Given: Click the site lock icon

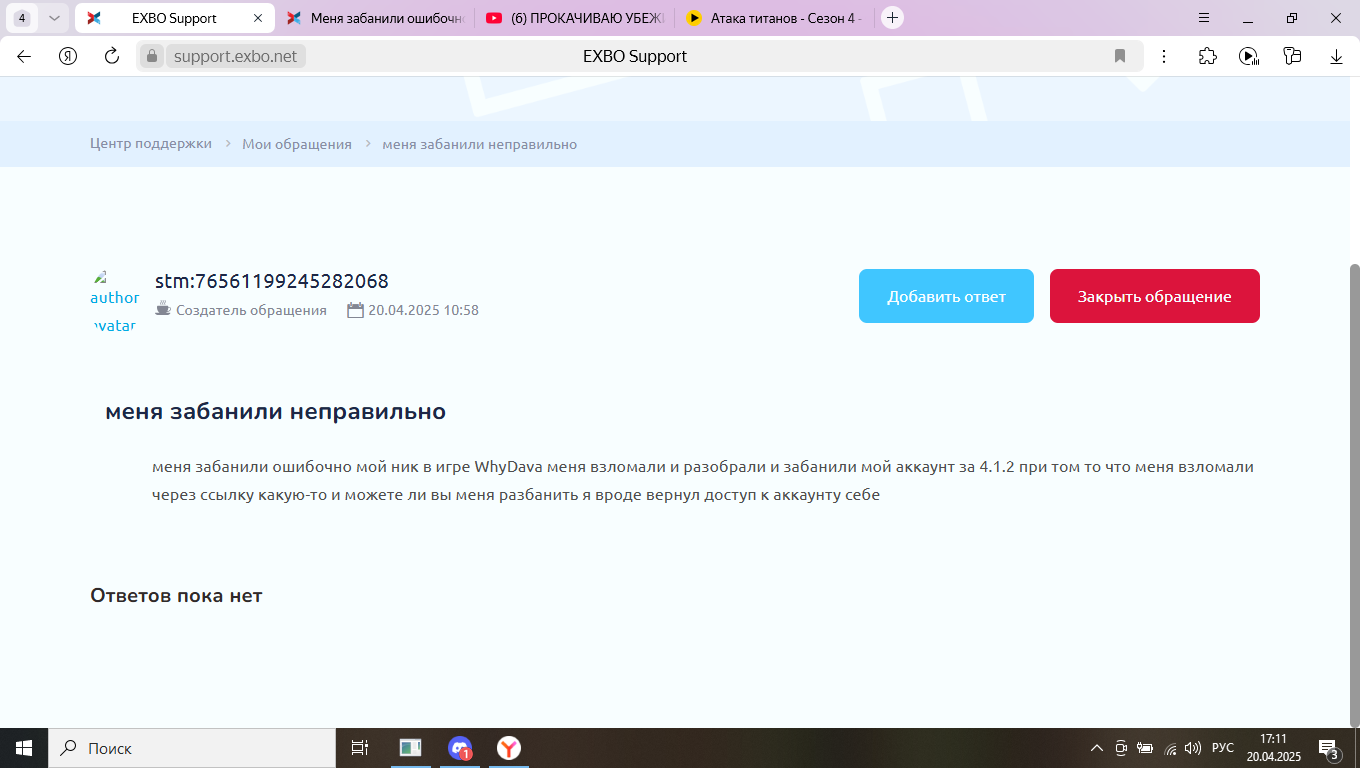Looking at the screenshot, I should pyautogui.click(x=152, y=57).
